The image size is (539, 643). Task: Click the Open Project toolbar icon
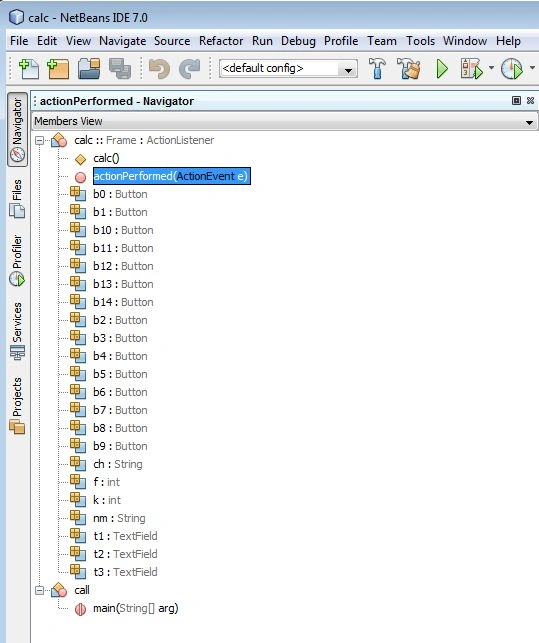(89, 68)
